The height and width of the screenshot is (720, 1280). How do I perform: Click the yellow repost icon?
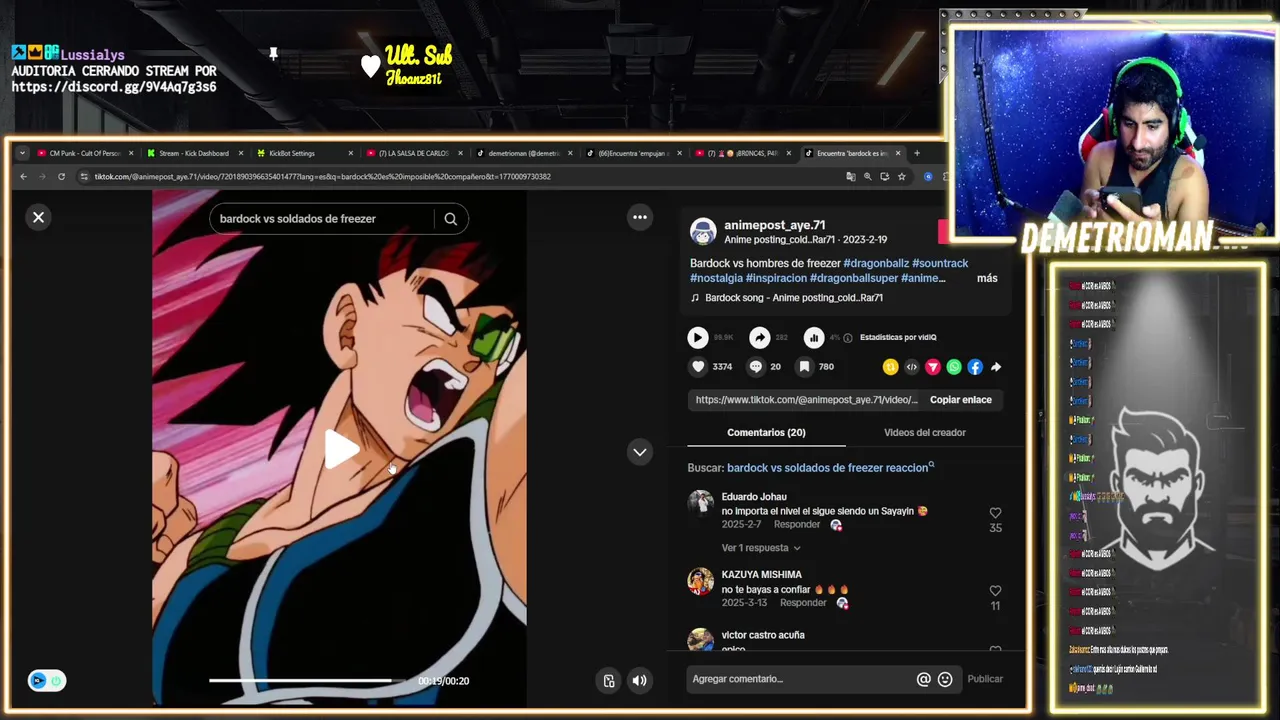point(890,367)
